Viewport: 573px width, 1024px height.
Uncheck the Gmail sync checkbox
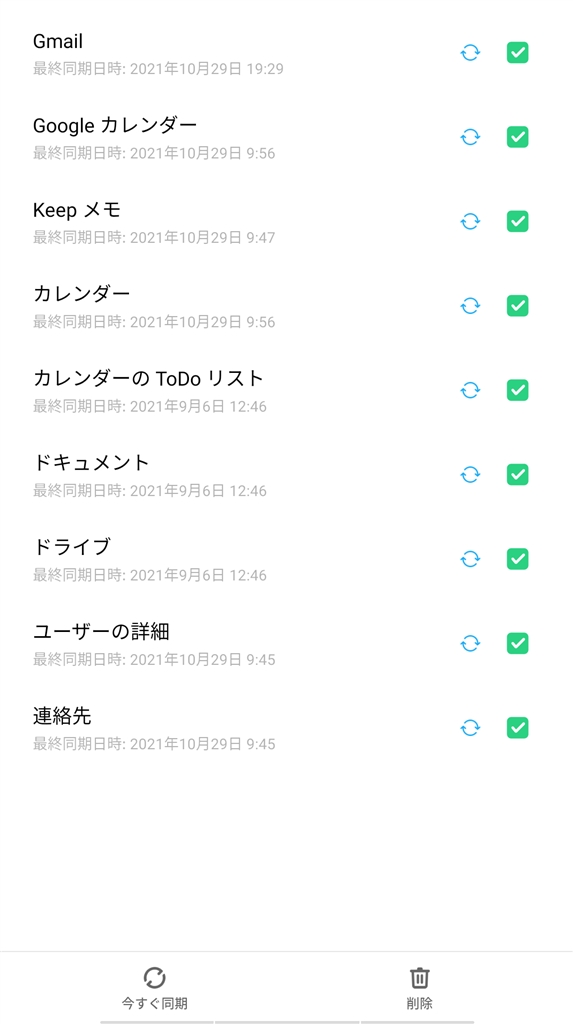[517, 53]
